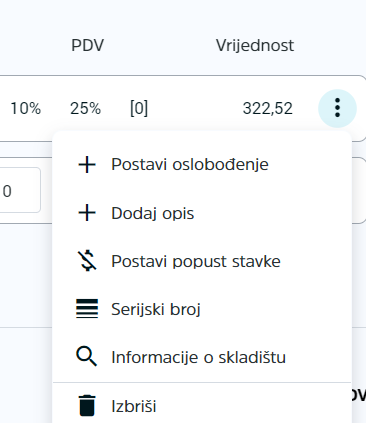
Task: Click the plus icon beside Dodaj opis
Action: click(x=87, y=213)
